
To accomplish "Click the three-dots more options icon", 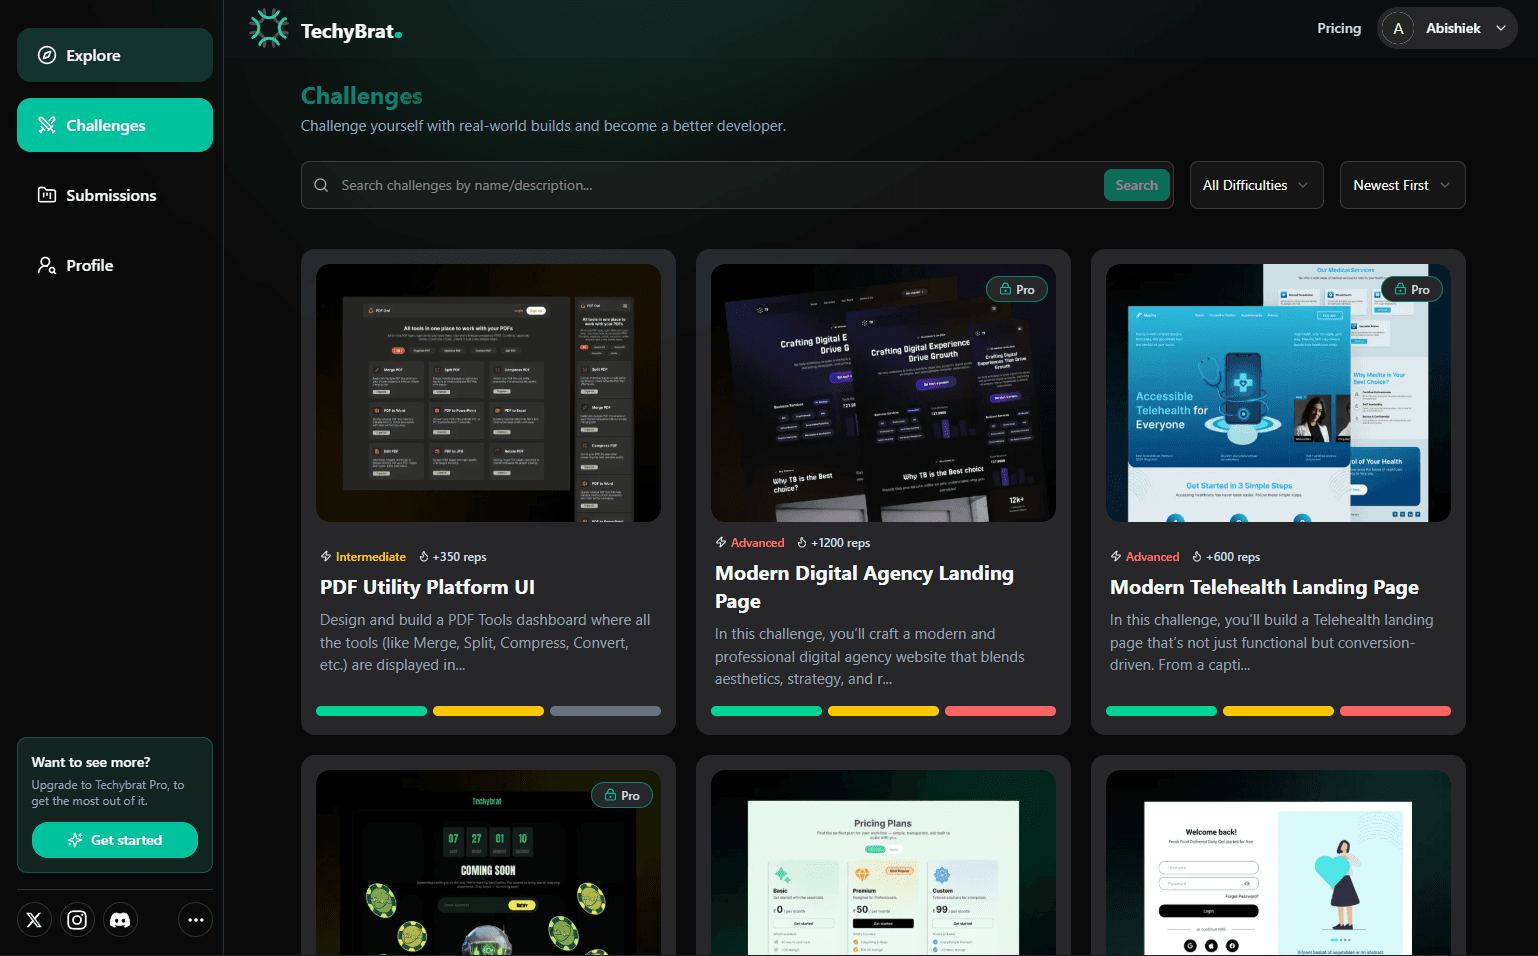I will click(195, 920).
